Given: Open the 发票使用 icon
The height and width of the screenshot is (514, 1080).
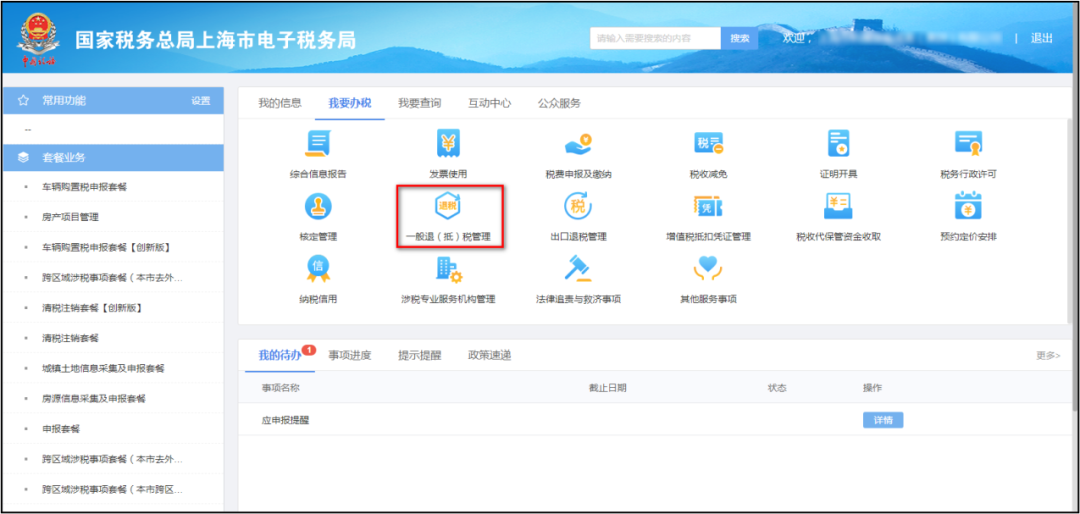Looking at the screenshot, I should (x=448, y=144).
